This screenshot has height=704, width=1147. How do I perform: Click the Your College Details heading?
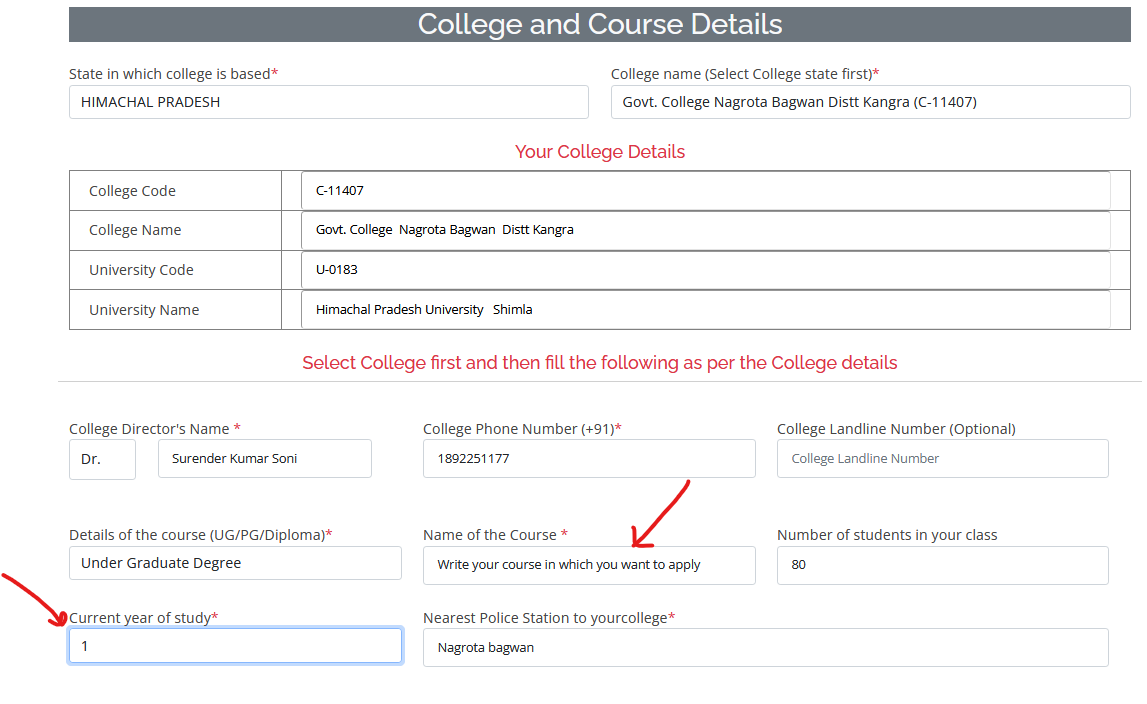tap(600, 152)
